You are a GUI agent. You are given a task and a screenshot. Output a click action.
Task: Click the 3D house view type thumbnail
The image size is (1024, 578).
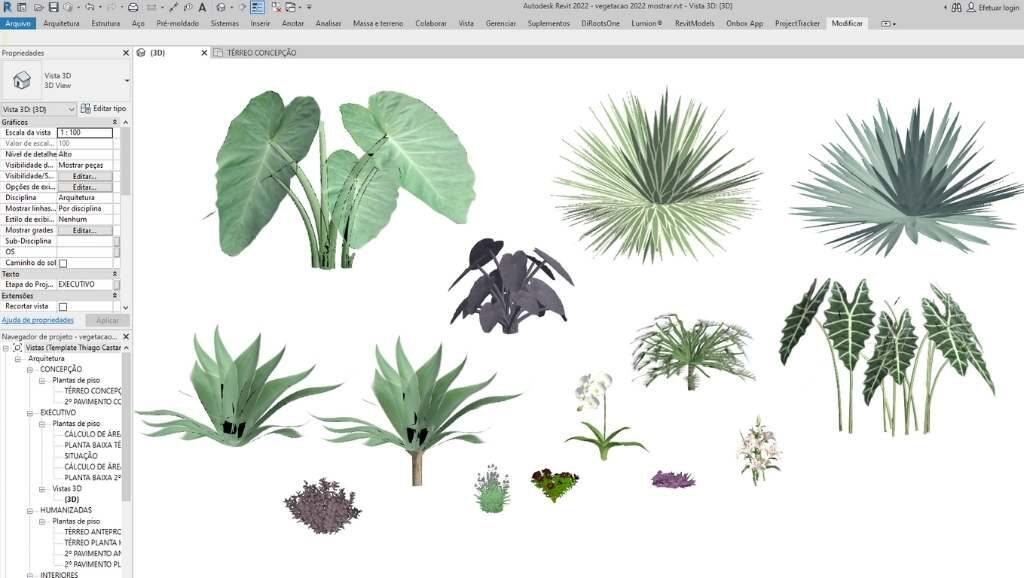click(x=22, y=80)
